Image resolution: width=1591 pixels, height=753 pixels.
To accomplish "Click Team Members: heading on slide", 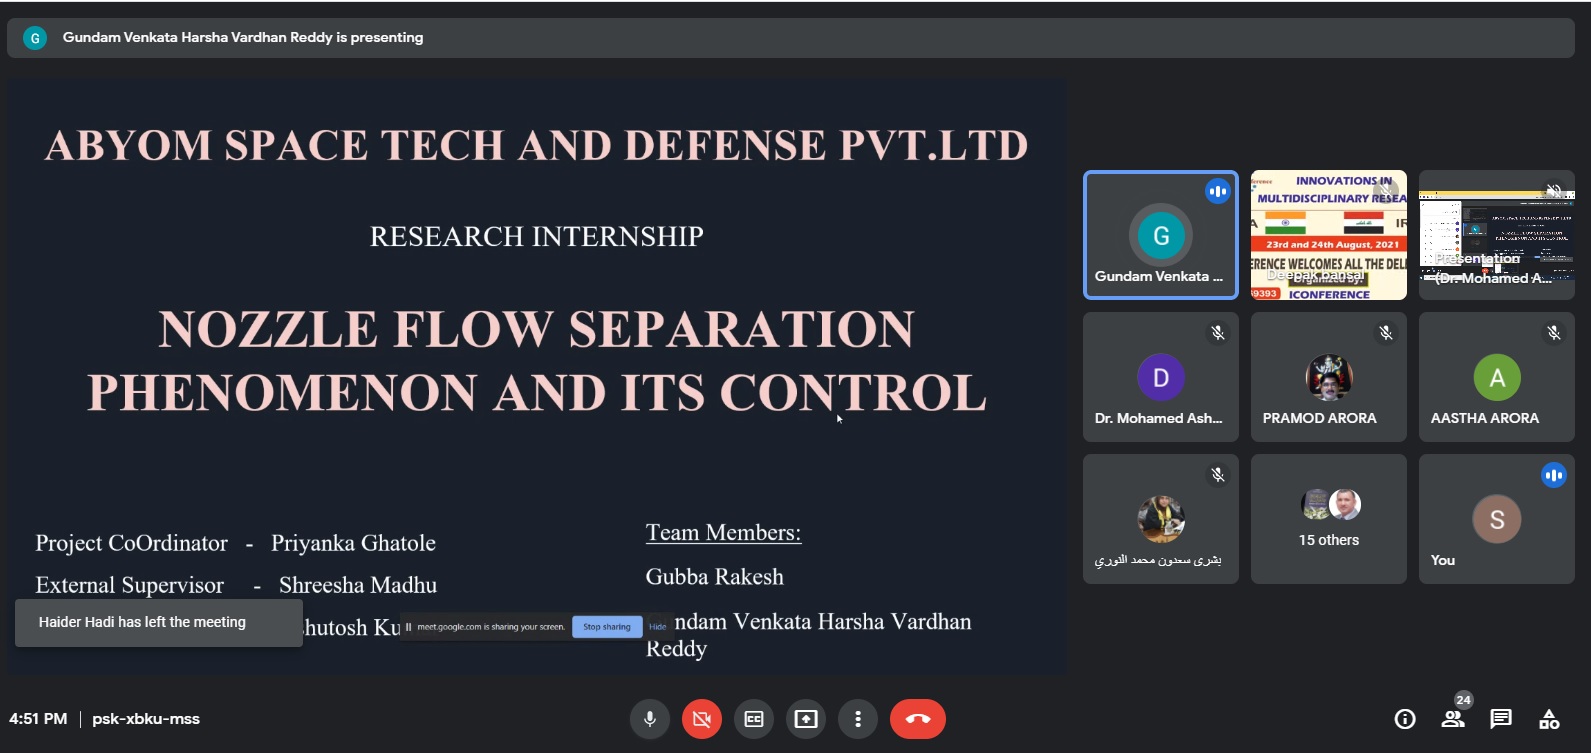I will (723, 533).
